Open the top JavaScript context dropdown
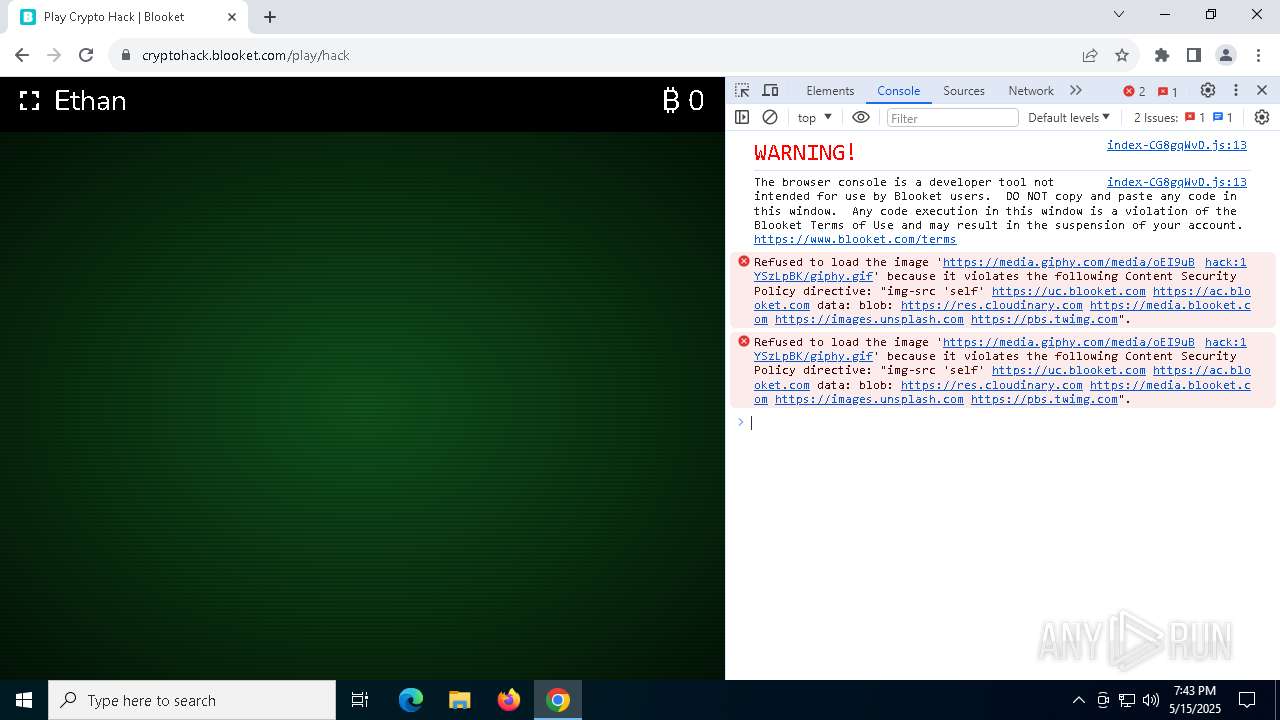The image size is (1280, 720). coord(814,117)
